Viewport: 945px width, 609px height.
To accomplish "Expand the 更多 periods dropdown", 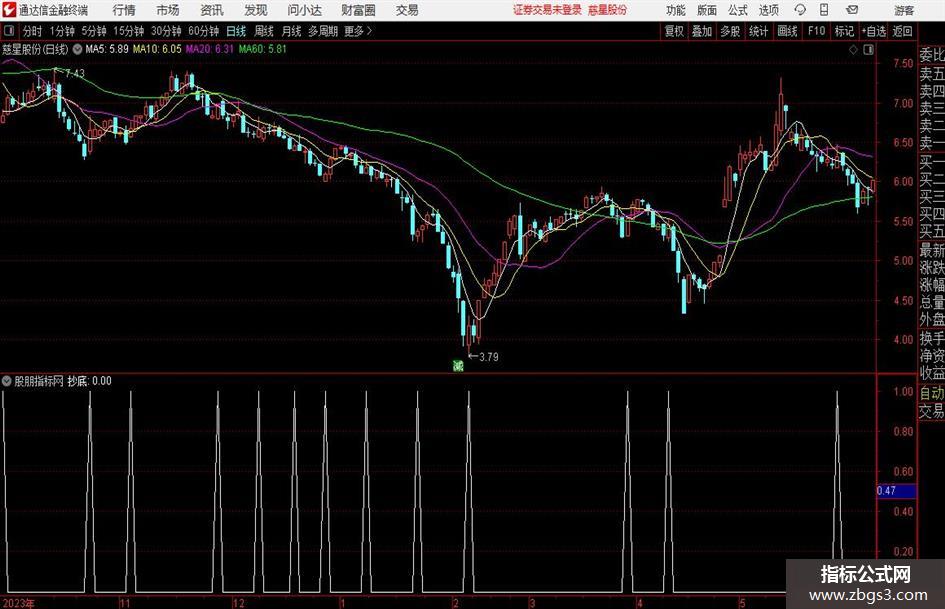I will tap(358, 31).
